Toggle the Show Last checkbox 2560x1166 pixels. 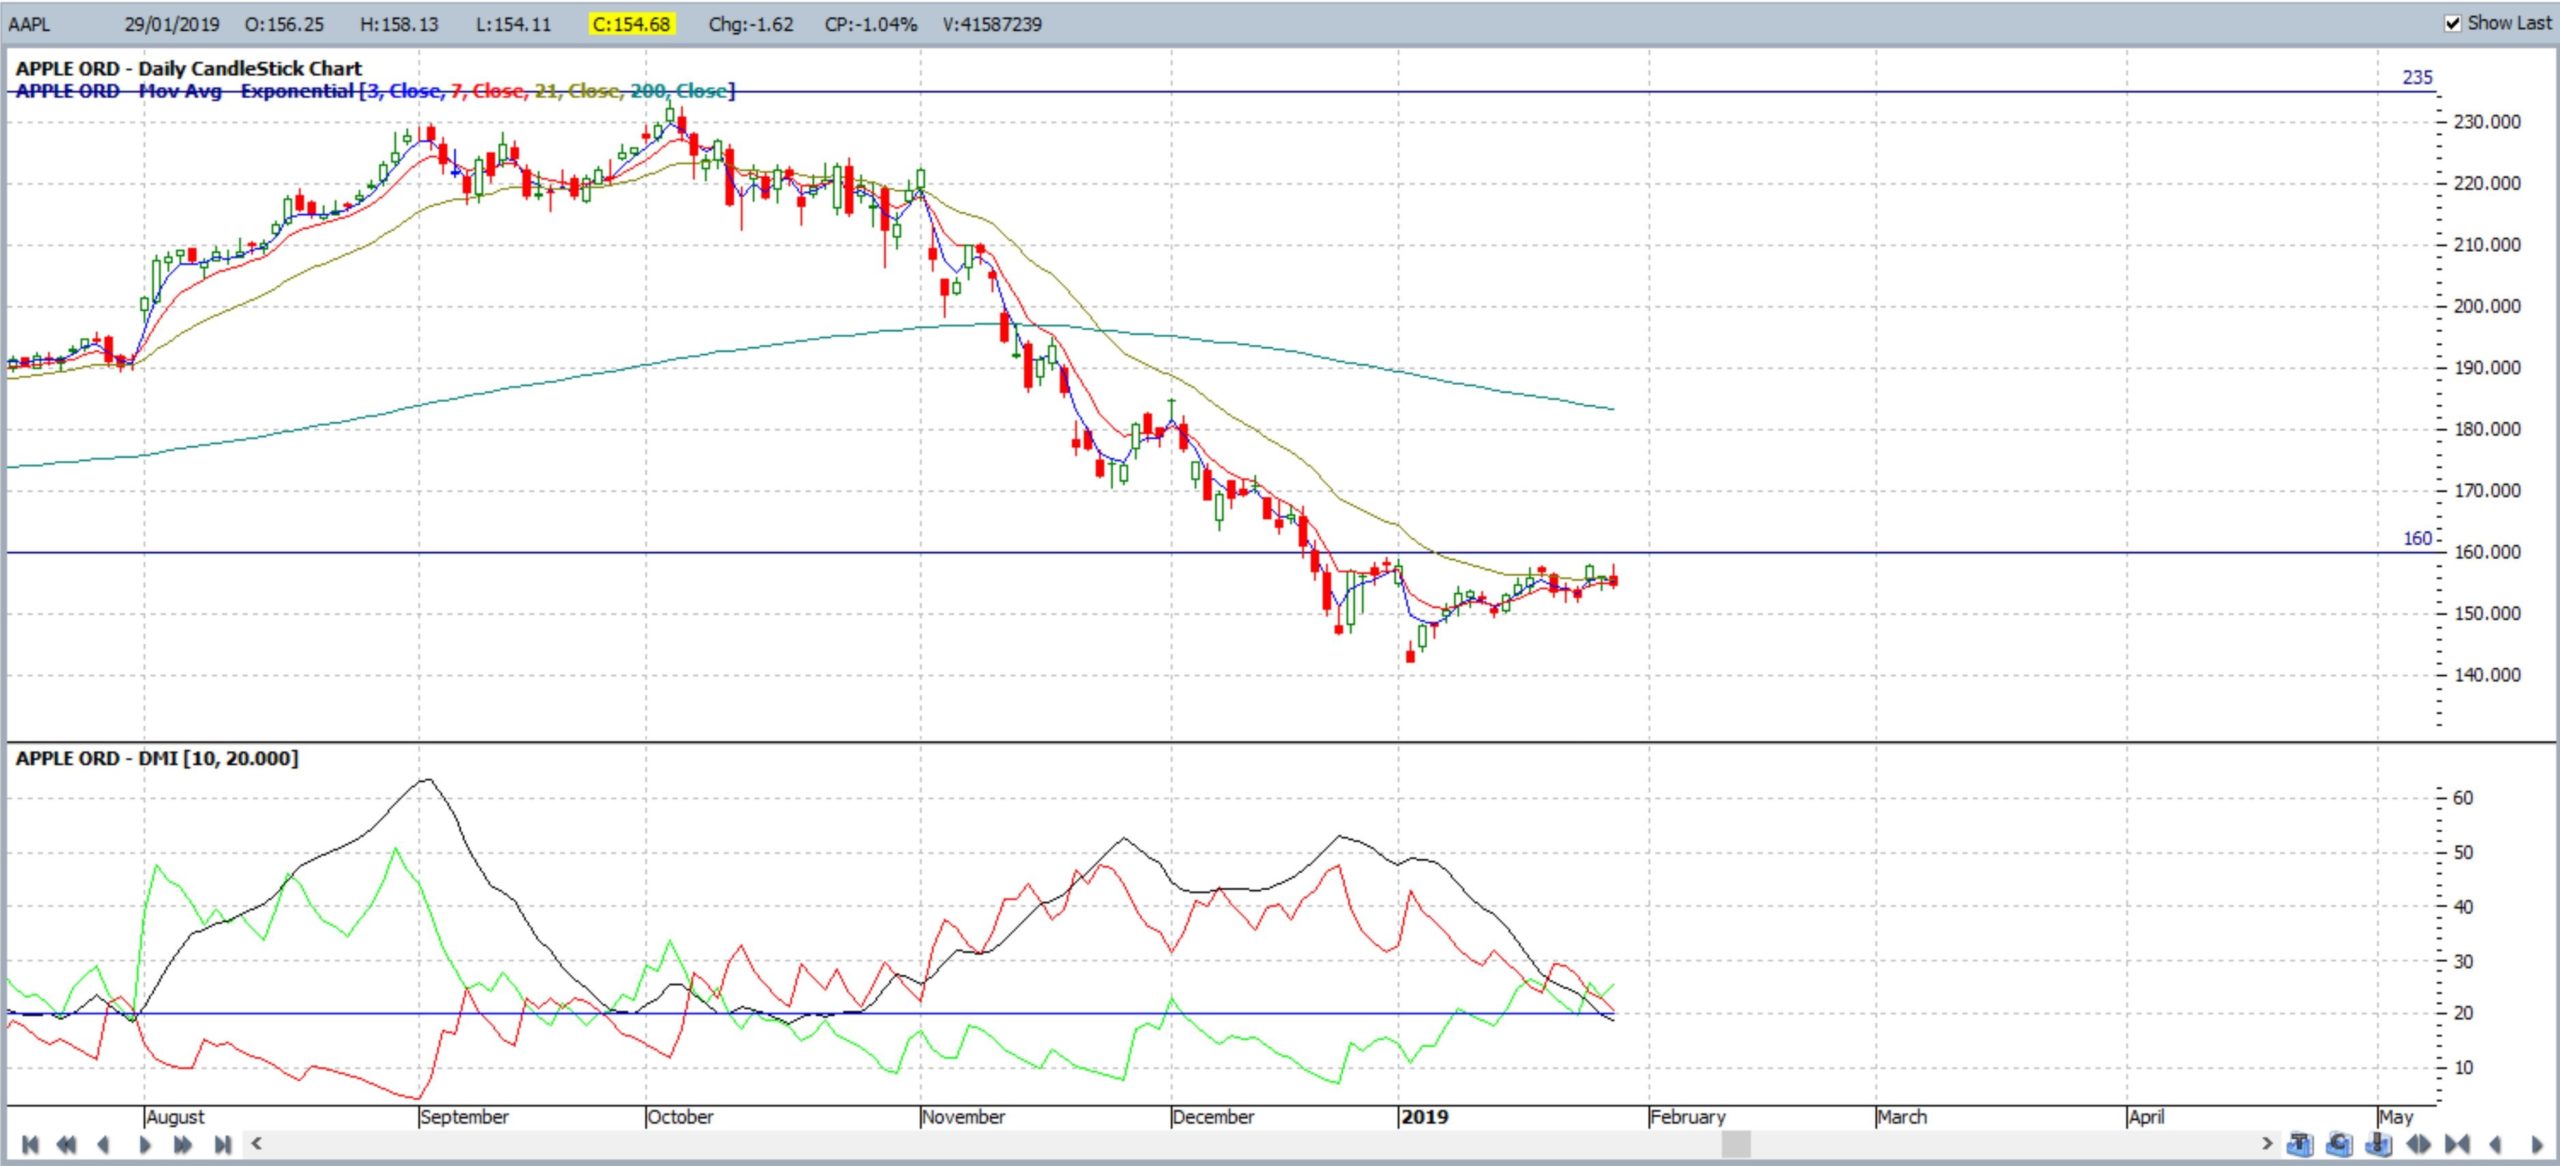coord(2452,23)
